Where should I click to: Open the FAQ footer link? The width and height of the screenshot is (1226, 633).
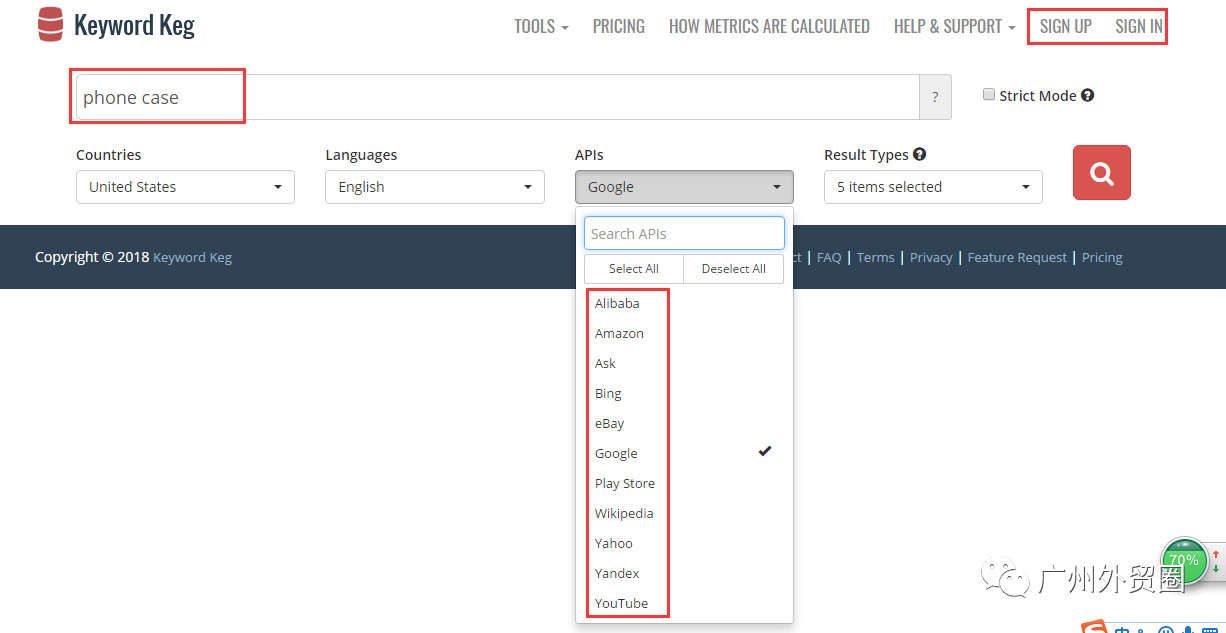coord(829,257)
